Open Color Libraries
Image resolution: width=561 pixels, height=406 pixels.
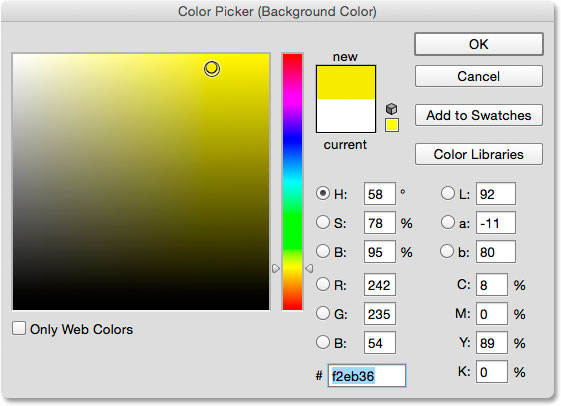[x=479, y=154]
